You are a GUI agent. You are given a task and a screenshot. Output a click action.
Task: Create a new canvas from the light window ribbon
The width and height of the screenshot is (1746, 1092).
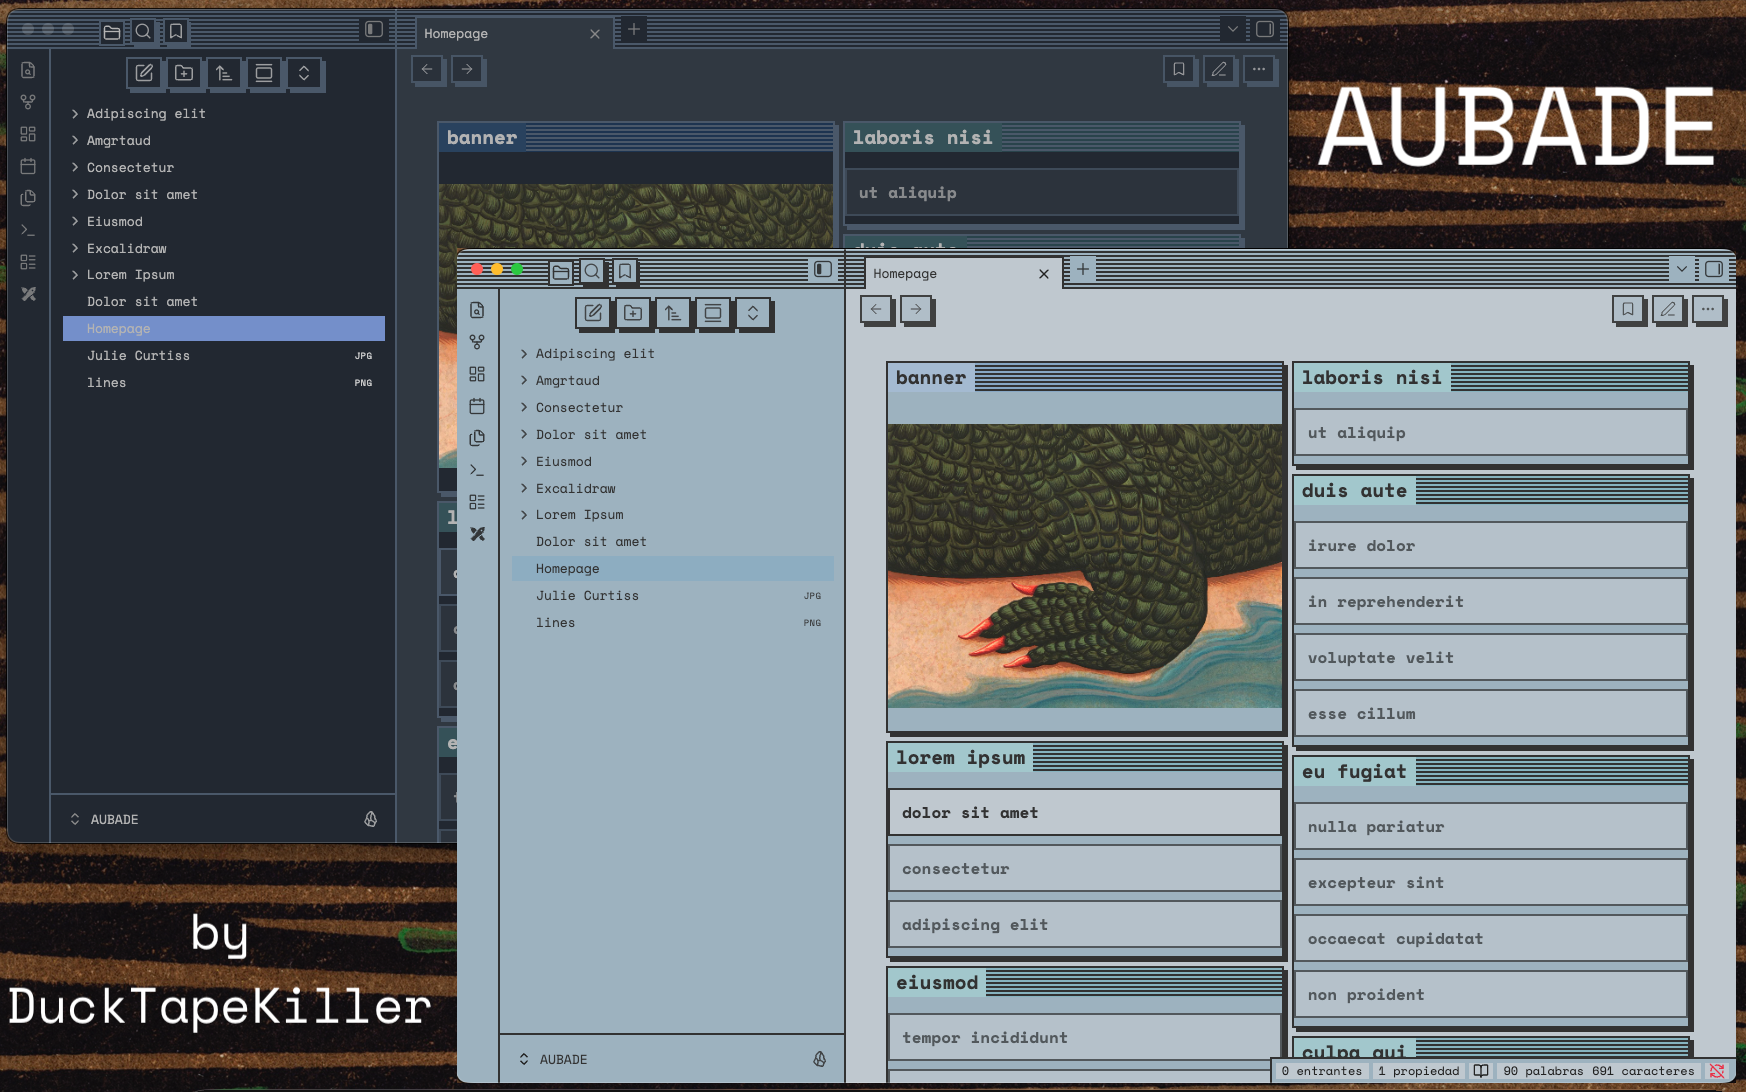477,374
